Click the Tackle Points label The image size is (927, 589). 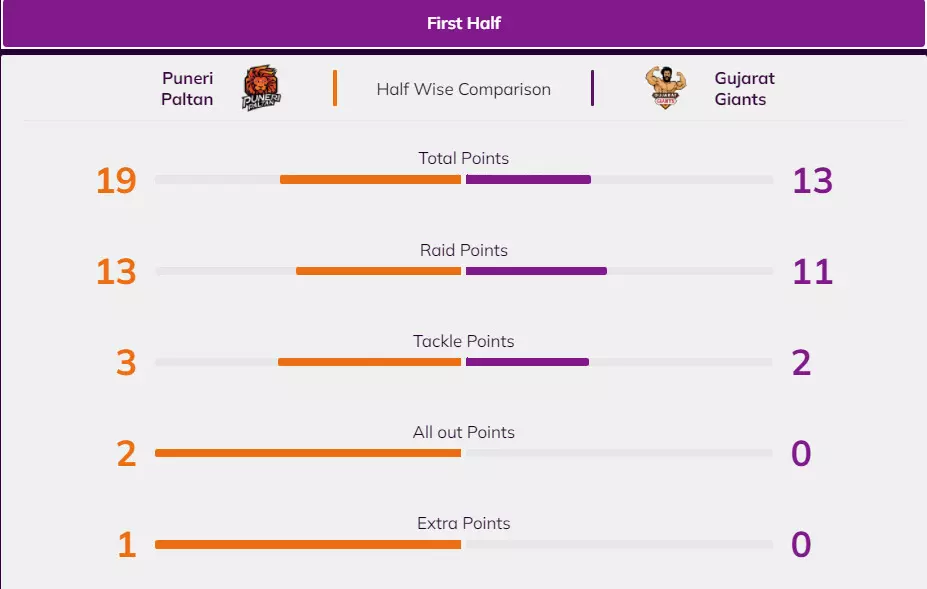pos(463,341)
